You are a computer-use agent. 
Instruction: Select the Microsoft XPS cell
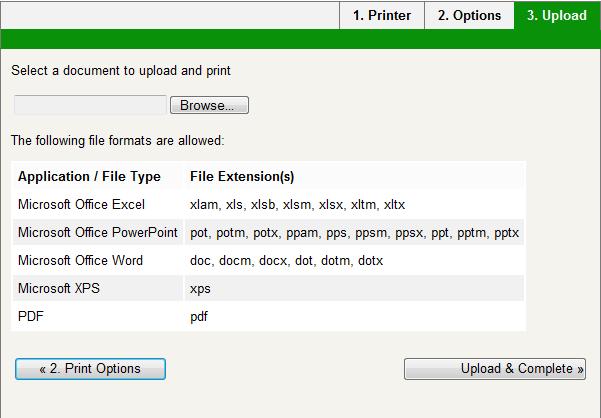pyautogui.click(x=98, y=288)
